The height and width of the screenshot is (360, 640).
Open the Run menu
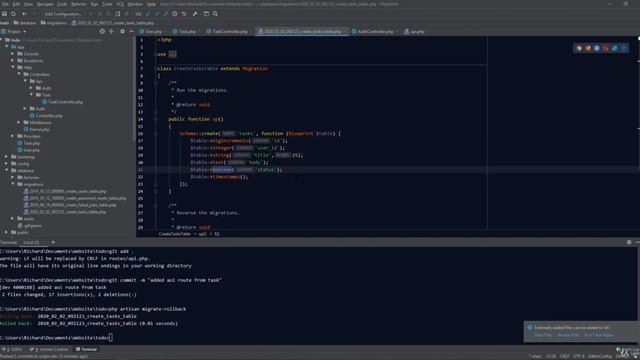point(94,4)
